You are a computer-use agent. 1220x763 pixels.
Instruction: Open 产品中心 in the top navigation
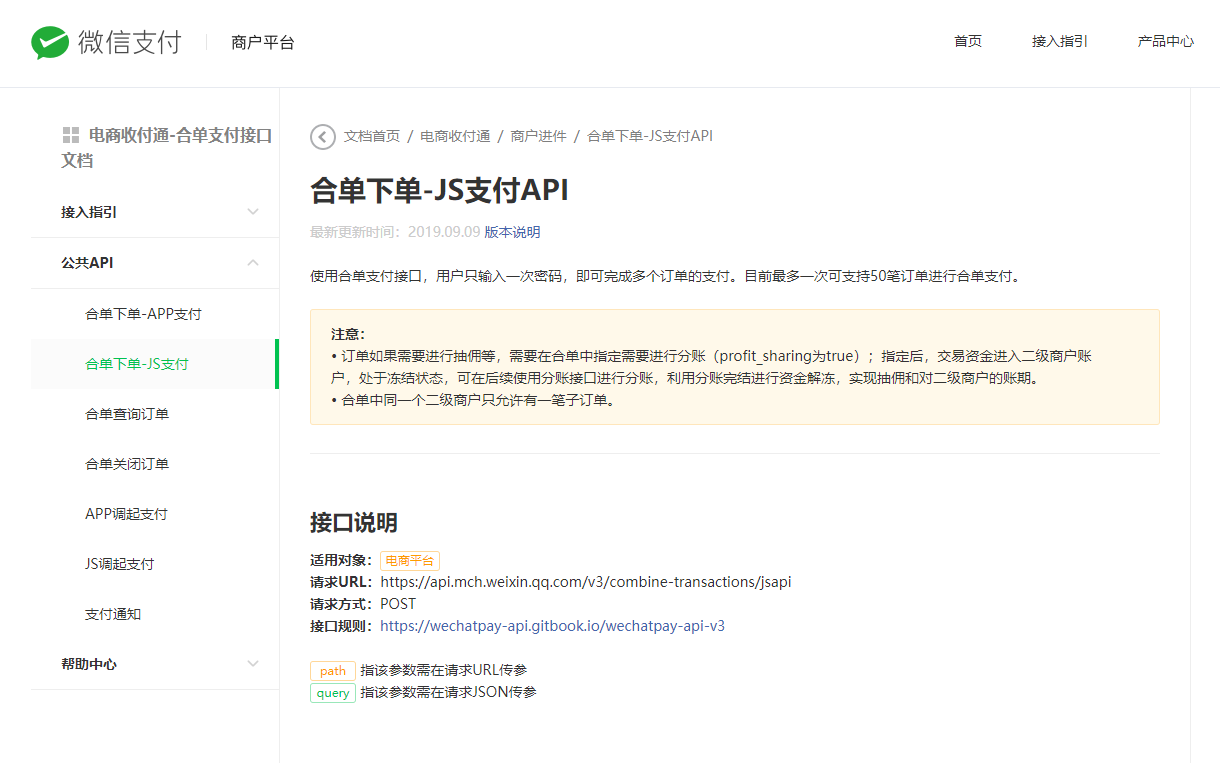click(x=1166, y=42)
